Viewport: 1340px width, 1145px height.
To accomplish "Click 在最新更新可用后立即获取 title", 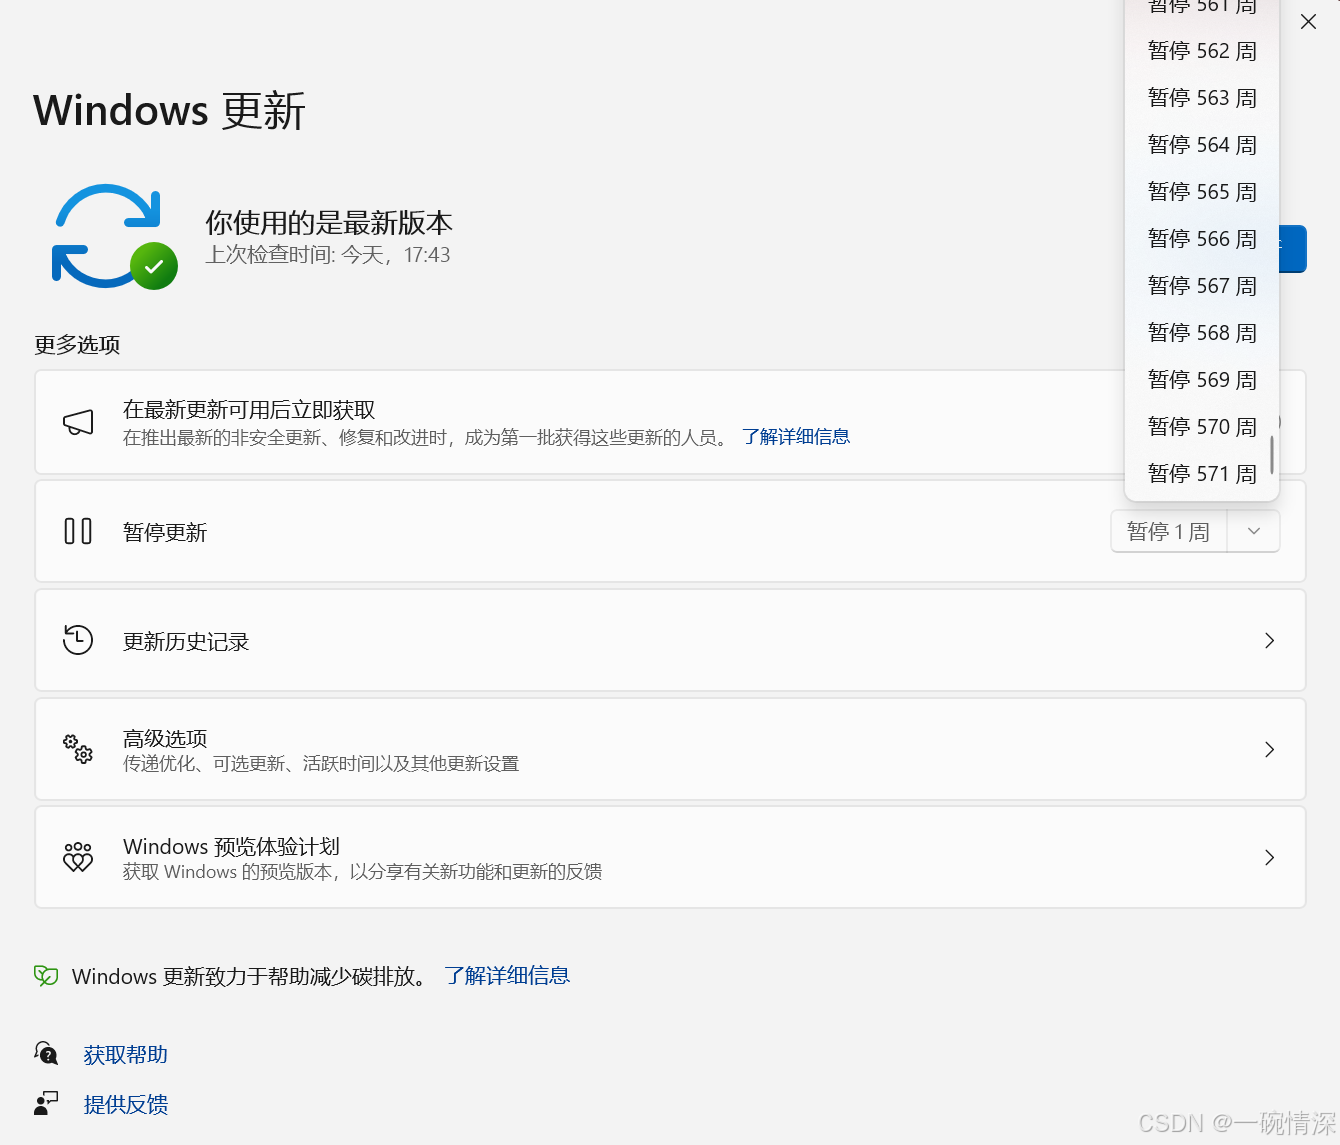I will pyautogui.click(x=249, y=410).
